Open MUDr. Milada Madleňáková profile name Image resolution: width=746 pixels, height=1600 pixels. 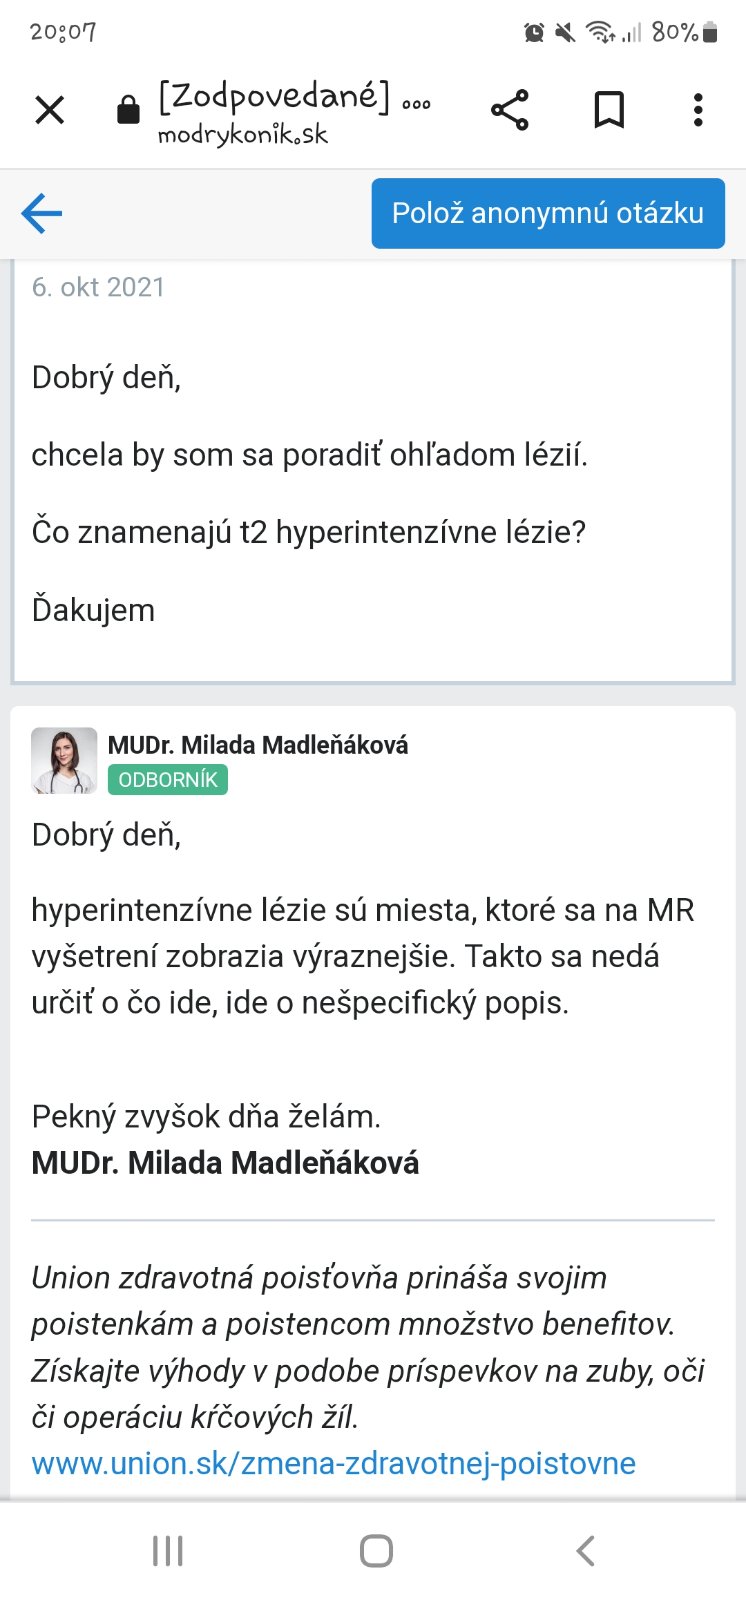[258, 745]
